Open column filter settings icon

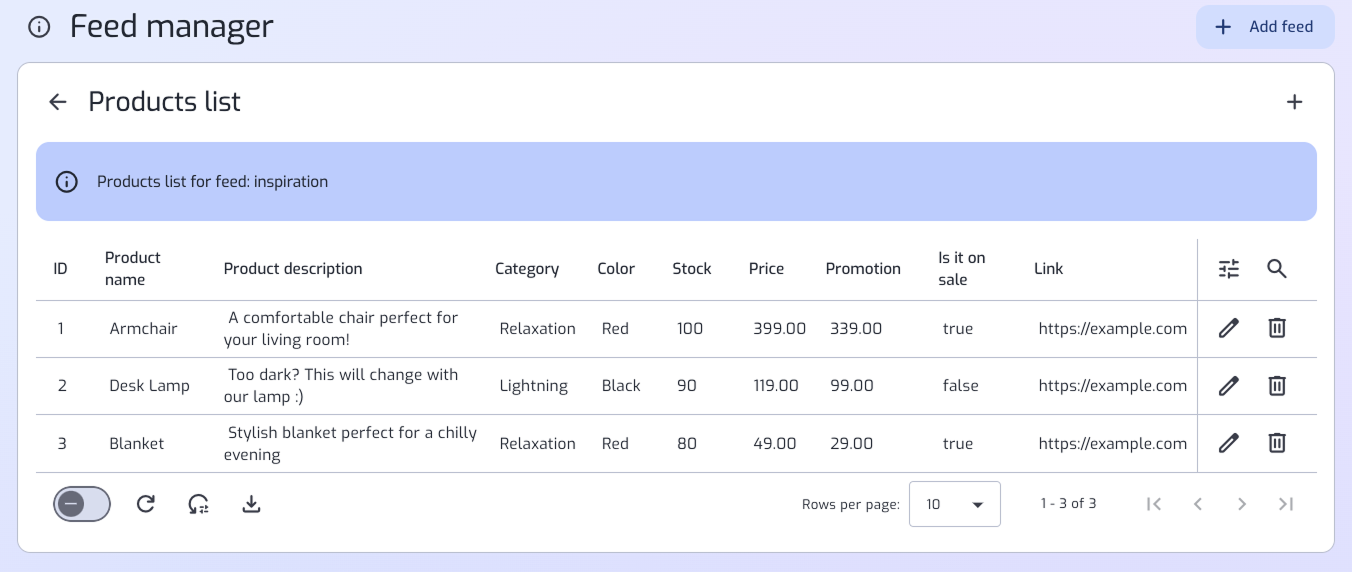[x=1229, y=269]
